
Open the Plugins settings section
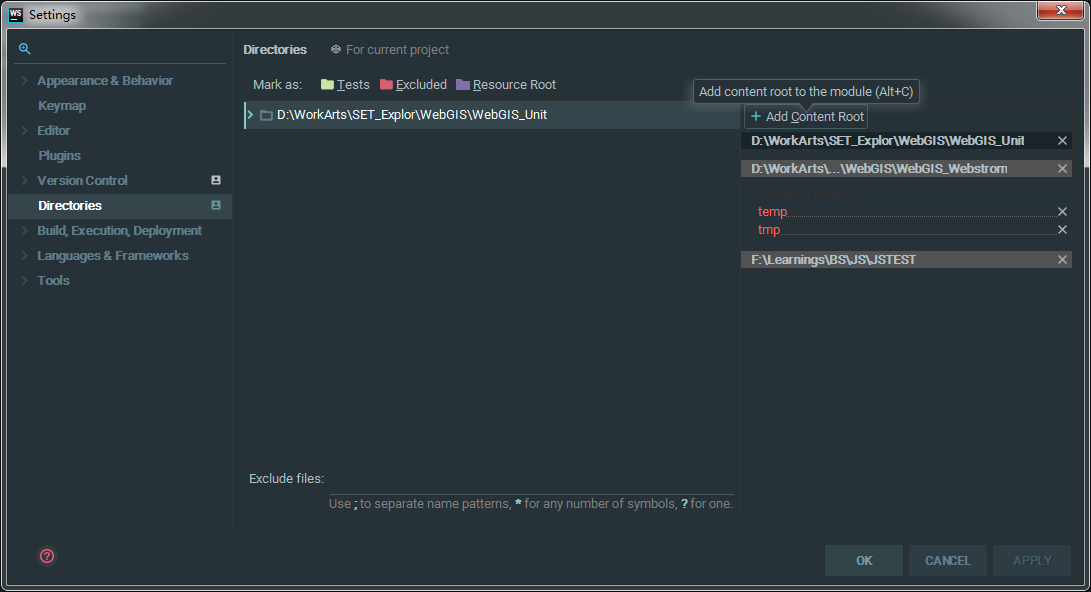click(x=60, y=155)
